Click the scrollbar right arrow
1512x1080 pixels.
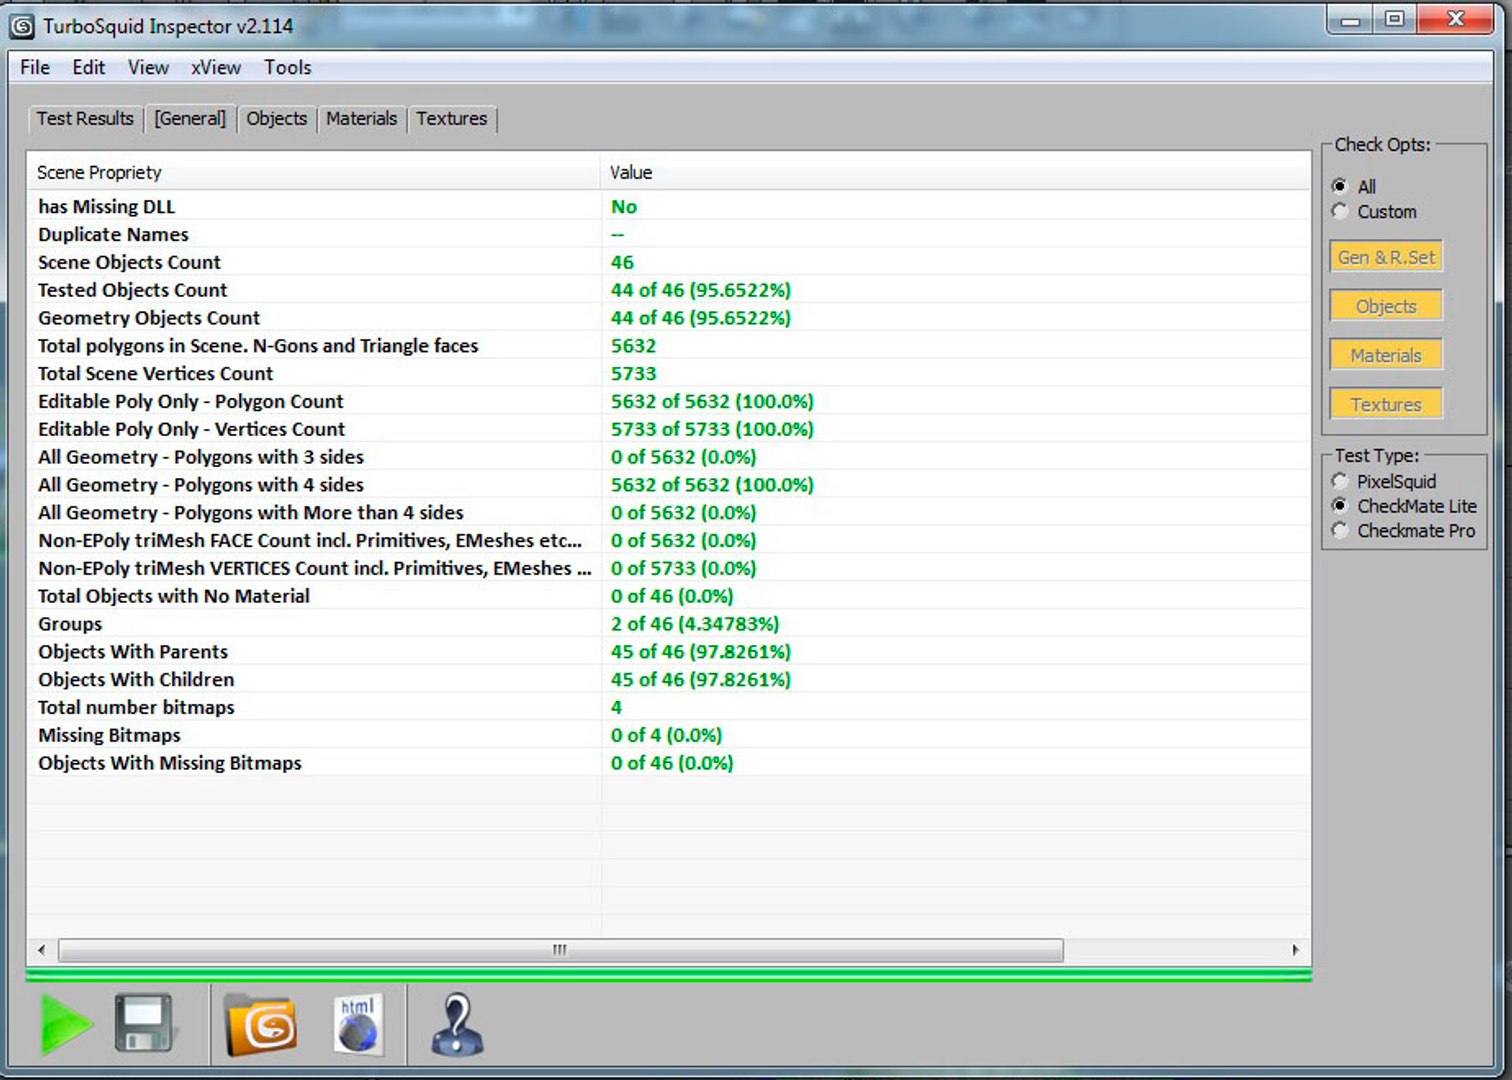coord(1295,950)
